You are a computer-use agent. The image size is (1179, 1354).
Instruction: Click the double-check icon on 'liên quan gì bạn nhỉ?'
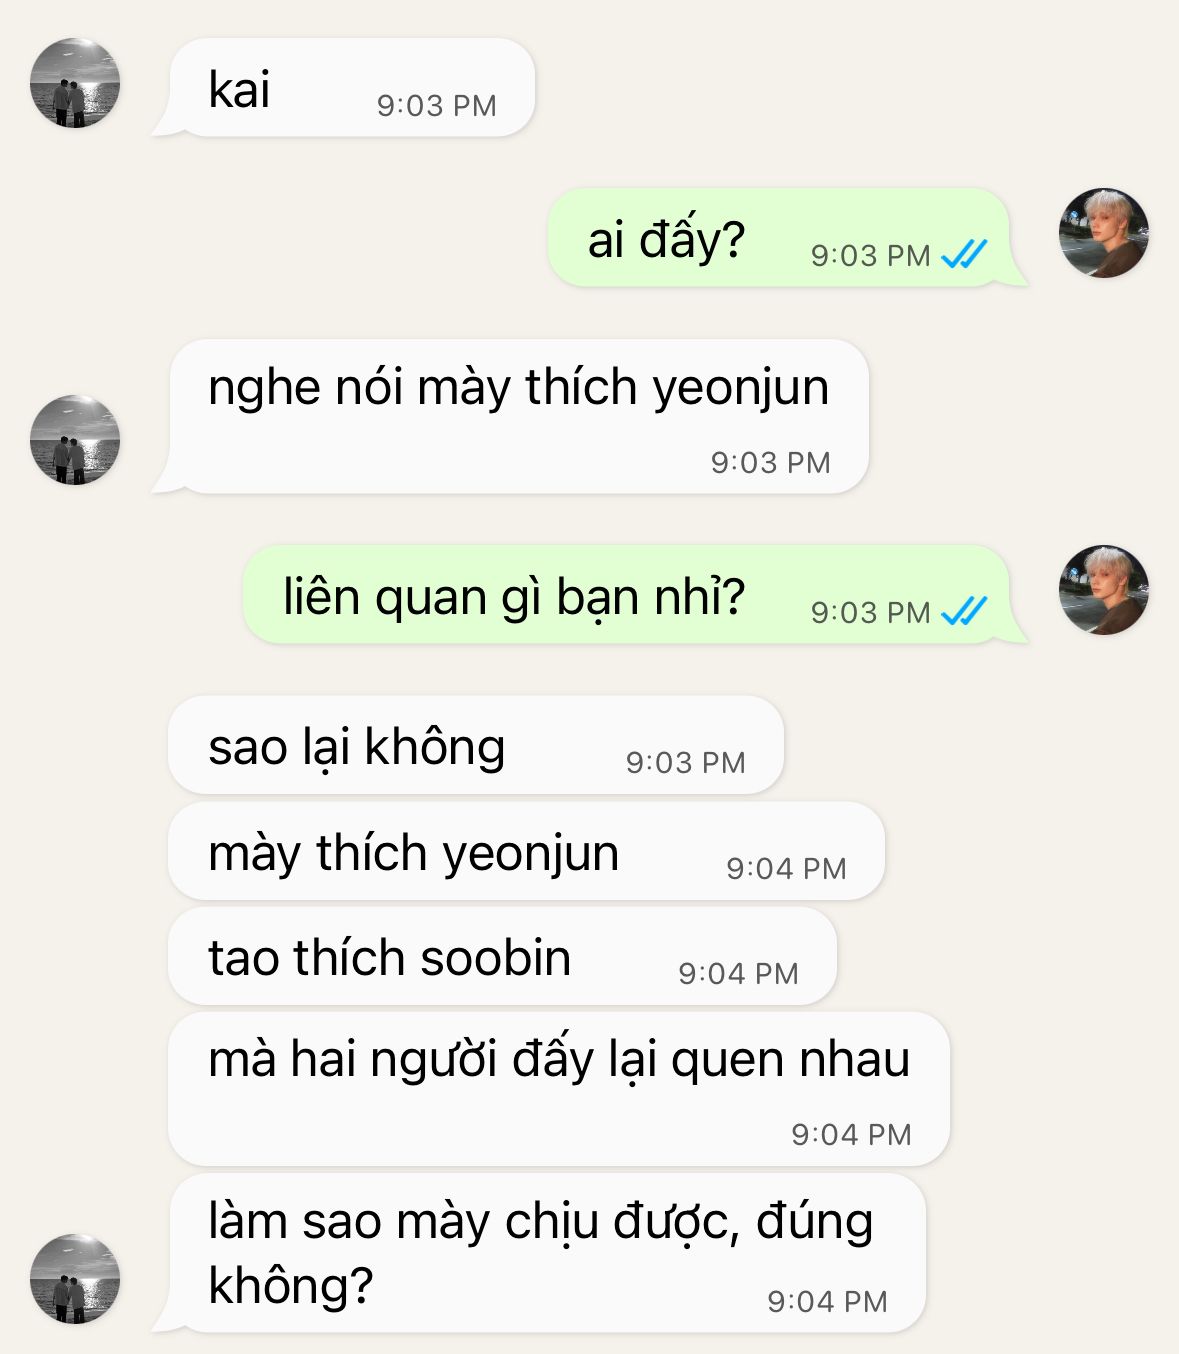(x=964, y=611)
